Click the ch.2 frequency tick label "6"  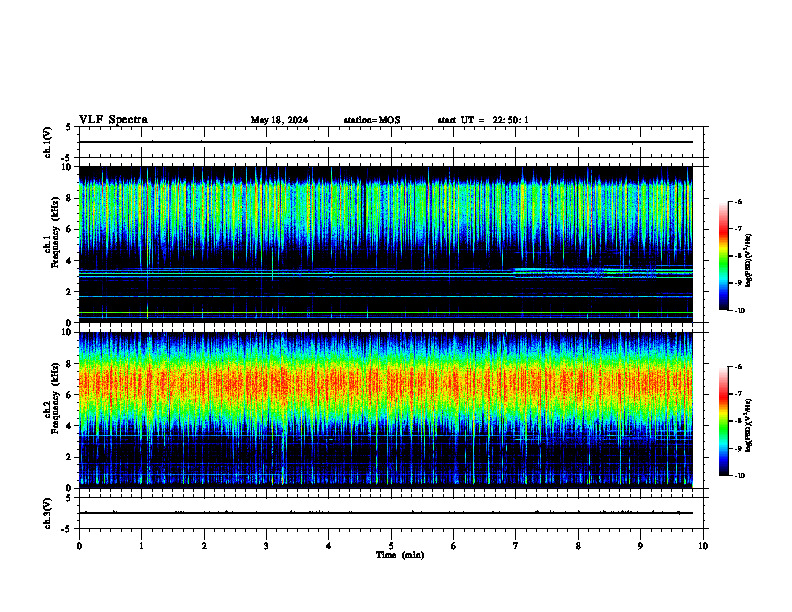(x=70, y=395)
